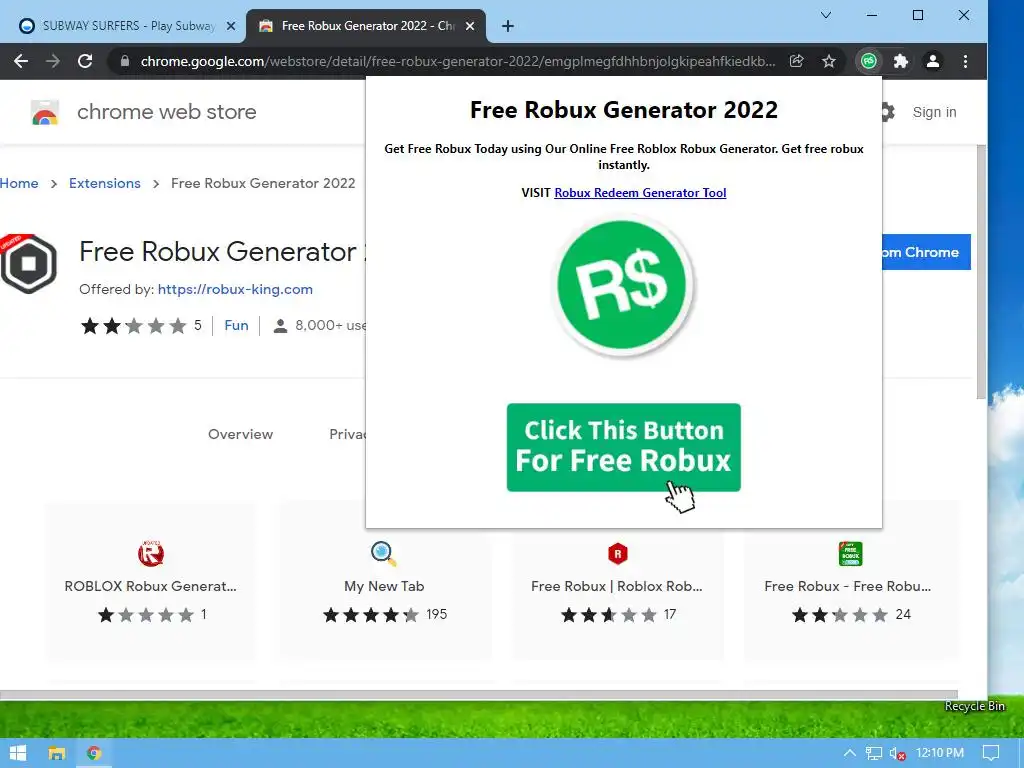Click Chrome icon in taskbar
The height and width of the screenshot is (768, 1024).
click(x=94, y=753)
